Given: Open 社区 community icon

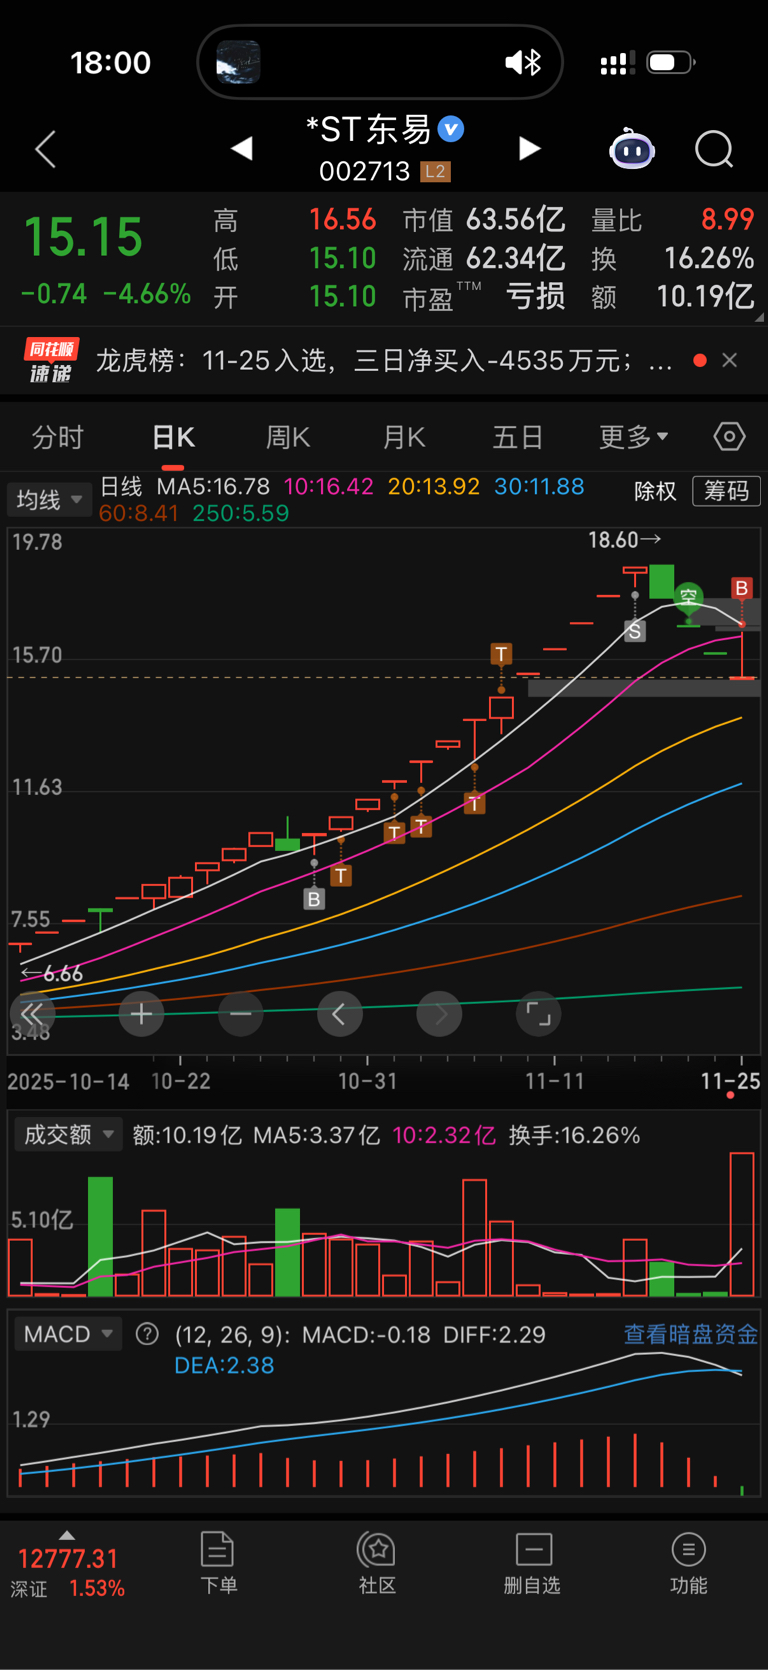Looking at the screenshot, I should click(377, 1563).
